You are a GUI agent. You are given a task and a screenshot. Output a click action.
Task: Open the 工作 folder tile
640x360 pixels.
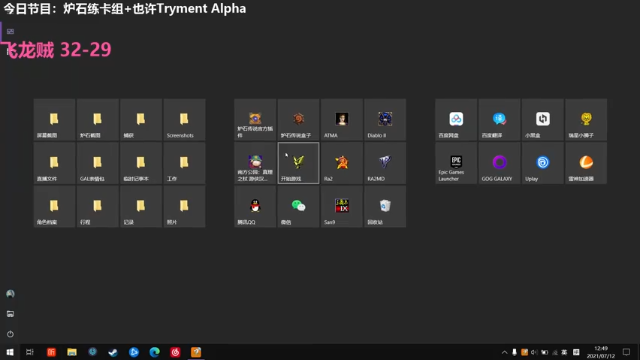point(184,163)
